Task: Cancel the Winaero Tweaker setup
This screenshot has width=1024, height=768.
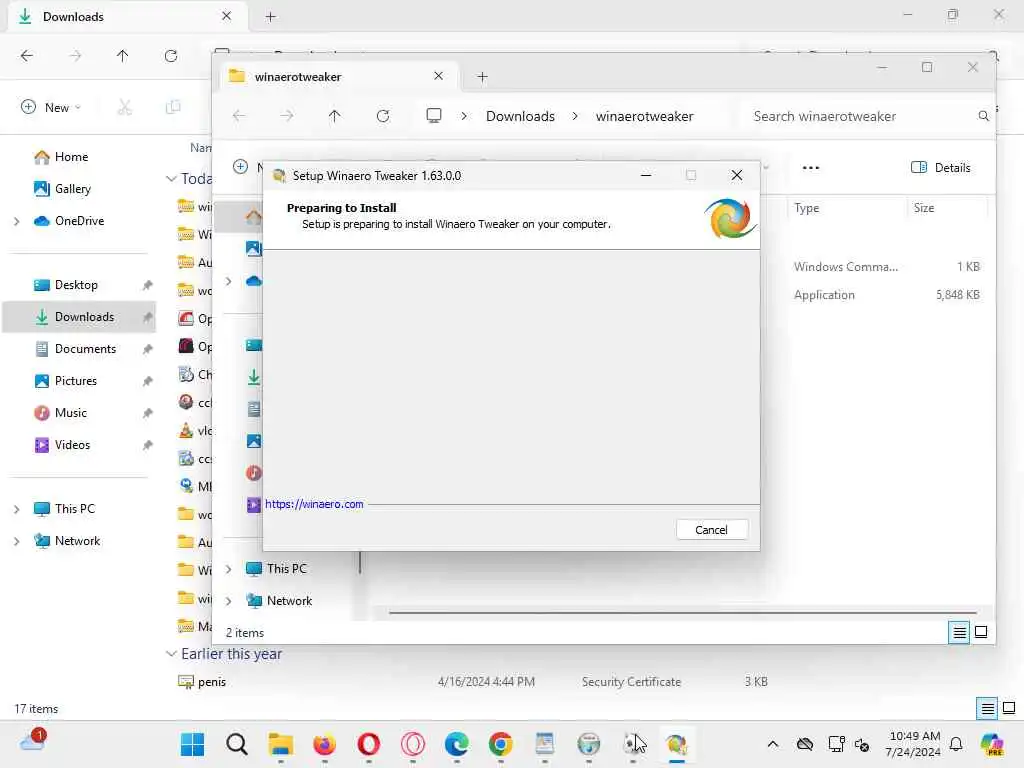Action: (711, 530)
